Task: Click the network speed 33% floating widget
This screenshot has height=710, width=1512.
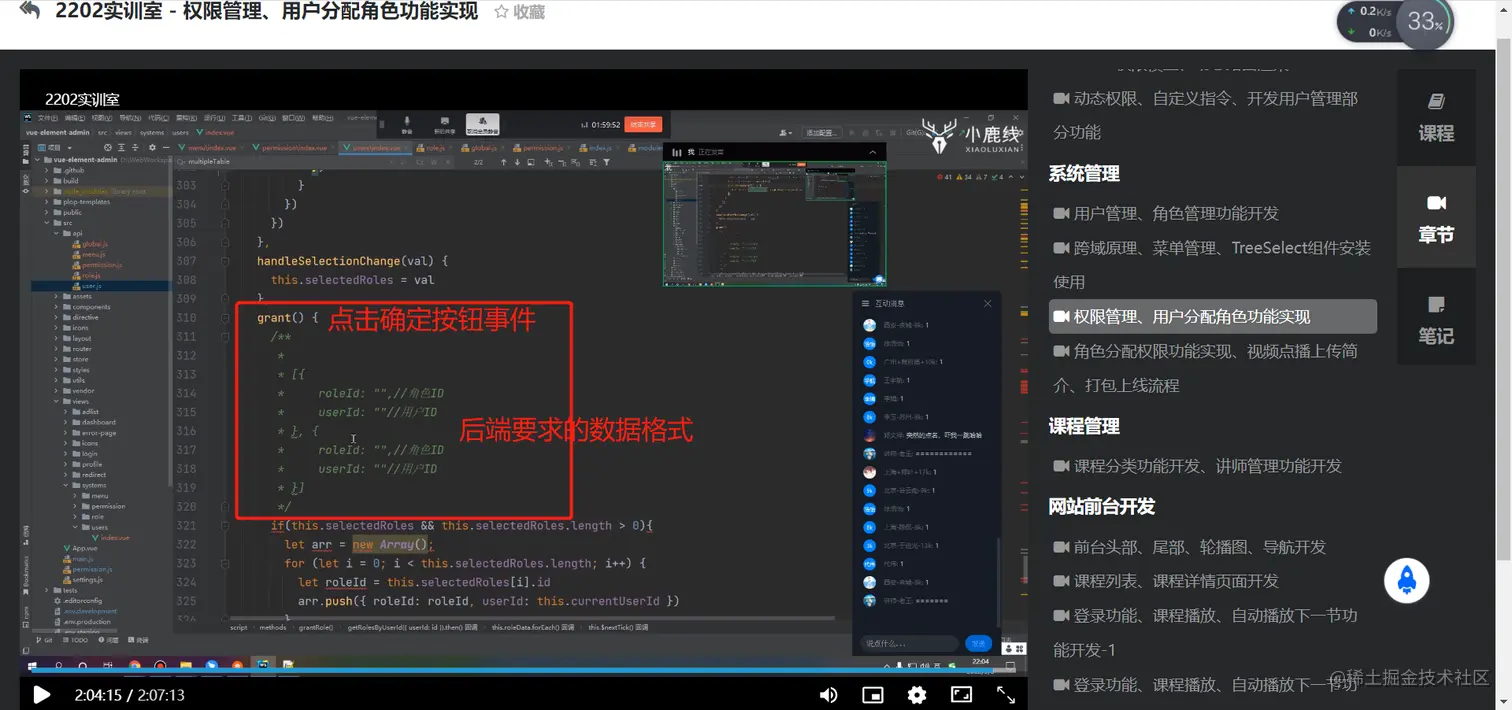Action: click(1396, 21)
